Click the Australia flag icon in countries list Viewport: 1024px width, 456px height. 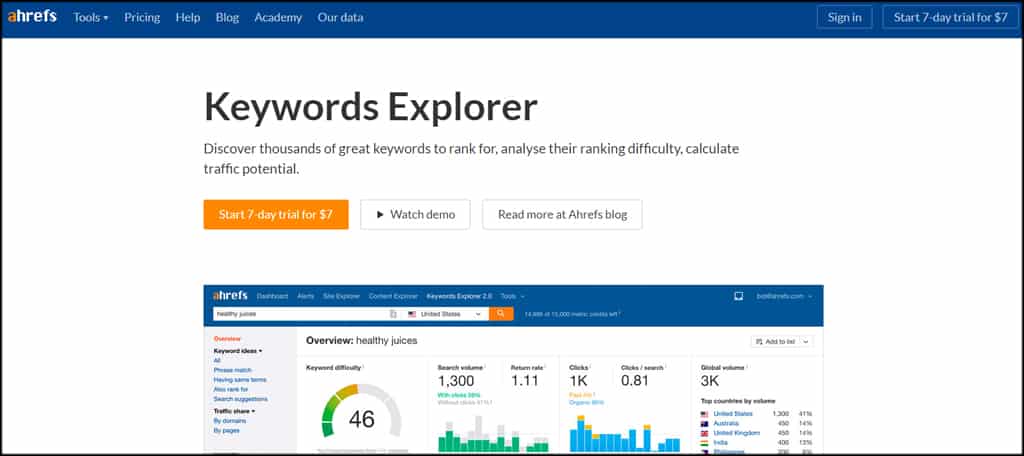tap(705, 423)
